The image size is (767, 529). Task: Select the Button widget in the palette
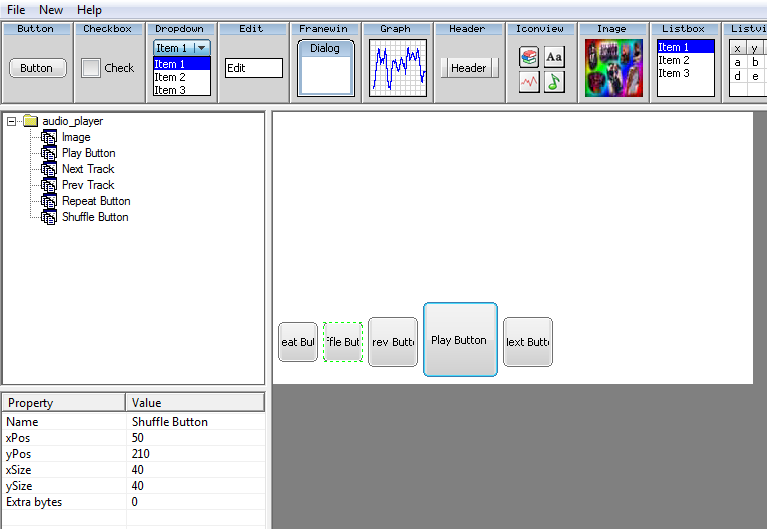coord(37,68)
